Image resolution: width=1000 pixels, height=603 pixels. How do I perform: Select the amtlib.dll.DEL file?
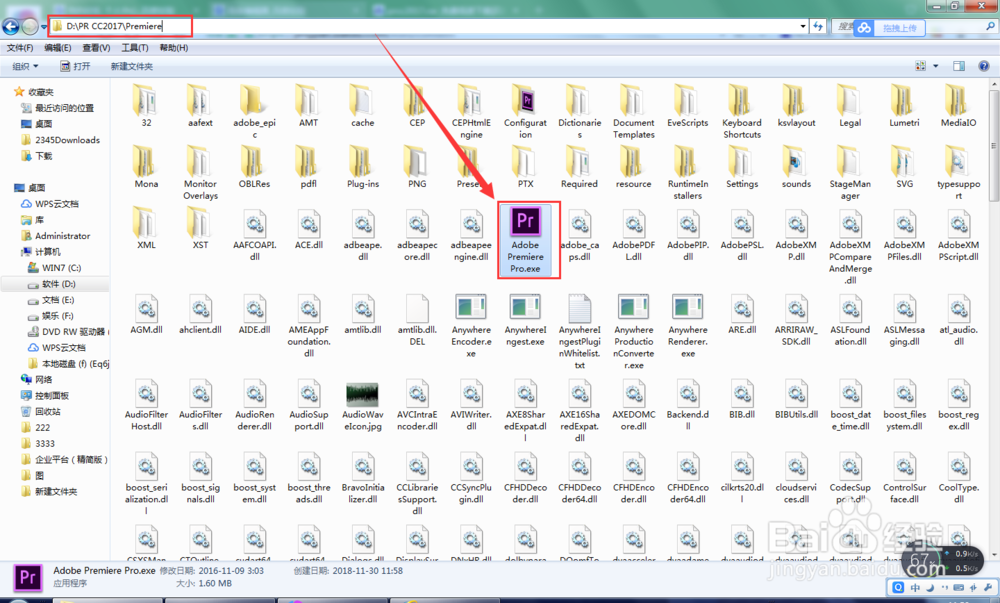pos(417,320)
